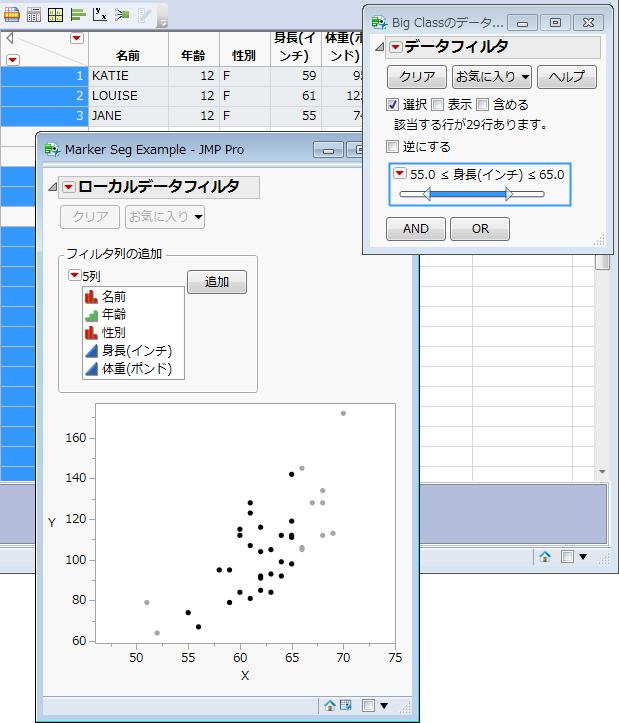Open 身長(インチ) filter red triangle menu
The height and width of the screenshot is (723, 619).
[399, 174]
